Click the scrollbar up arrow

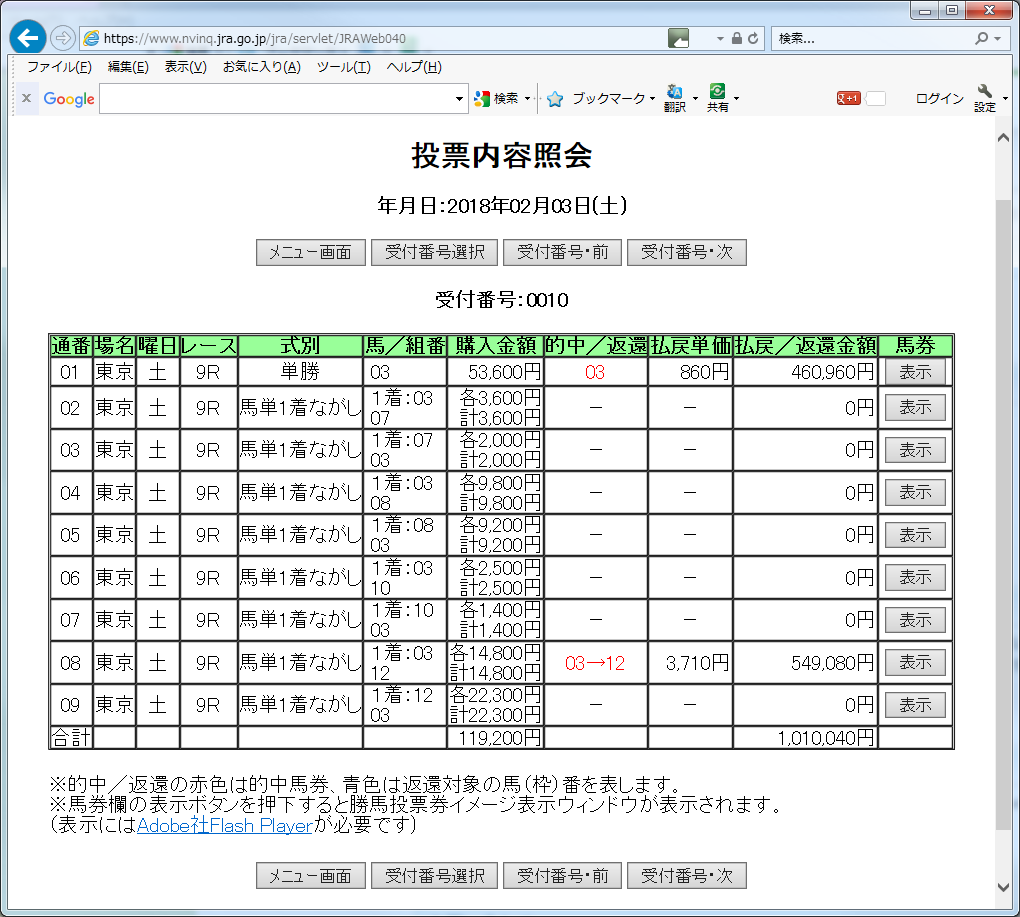pos(1003,137)
